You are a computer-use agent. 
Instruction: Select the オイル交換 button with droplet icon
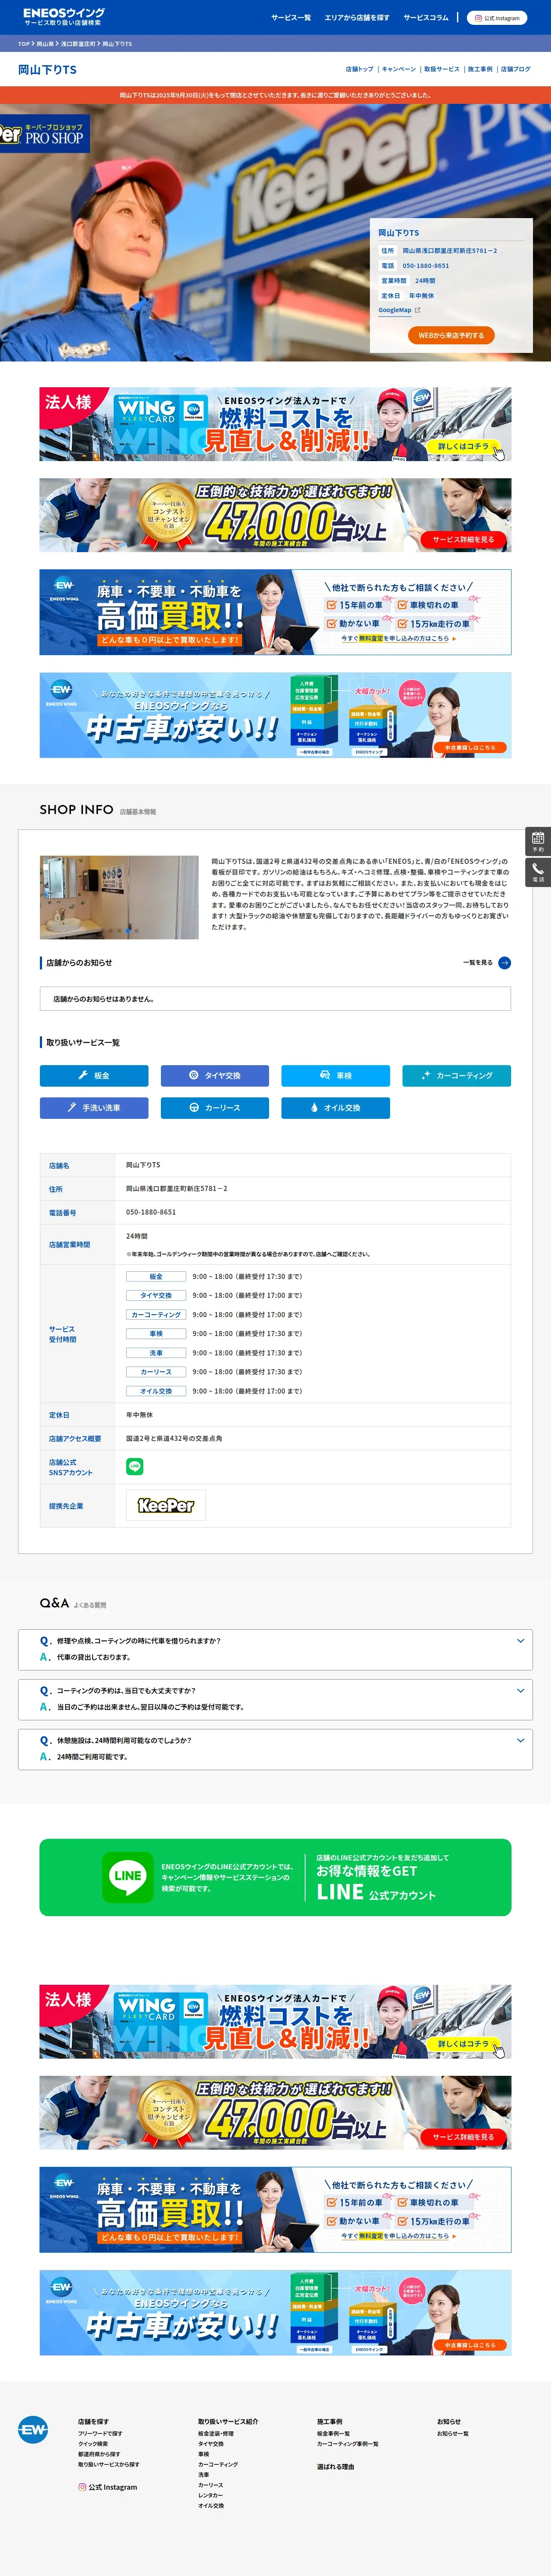pos(336,1108)
